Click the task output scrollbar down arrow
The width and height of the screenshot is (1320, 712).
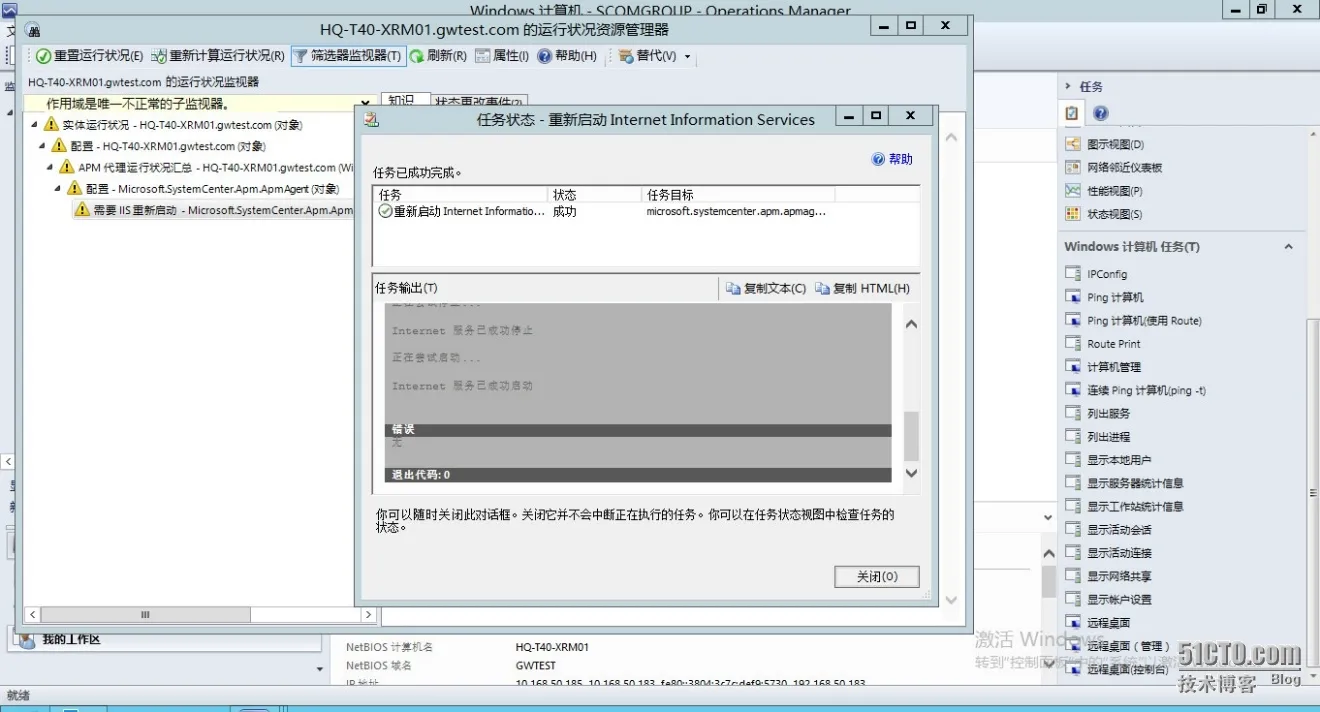(909, 472)
